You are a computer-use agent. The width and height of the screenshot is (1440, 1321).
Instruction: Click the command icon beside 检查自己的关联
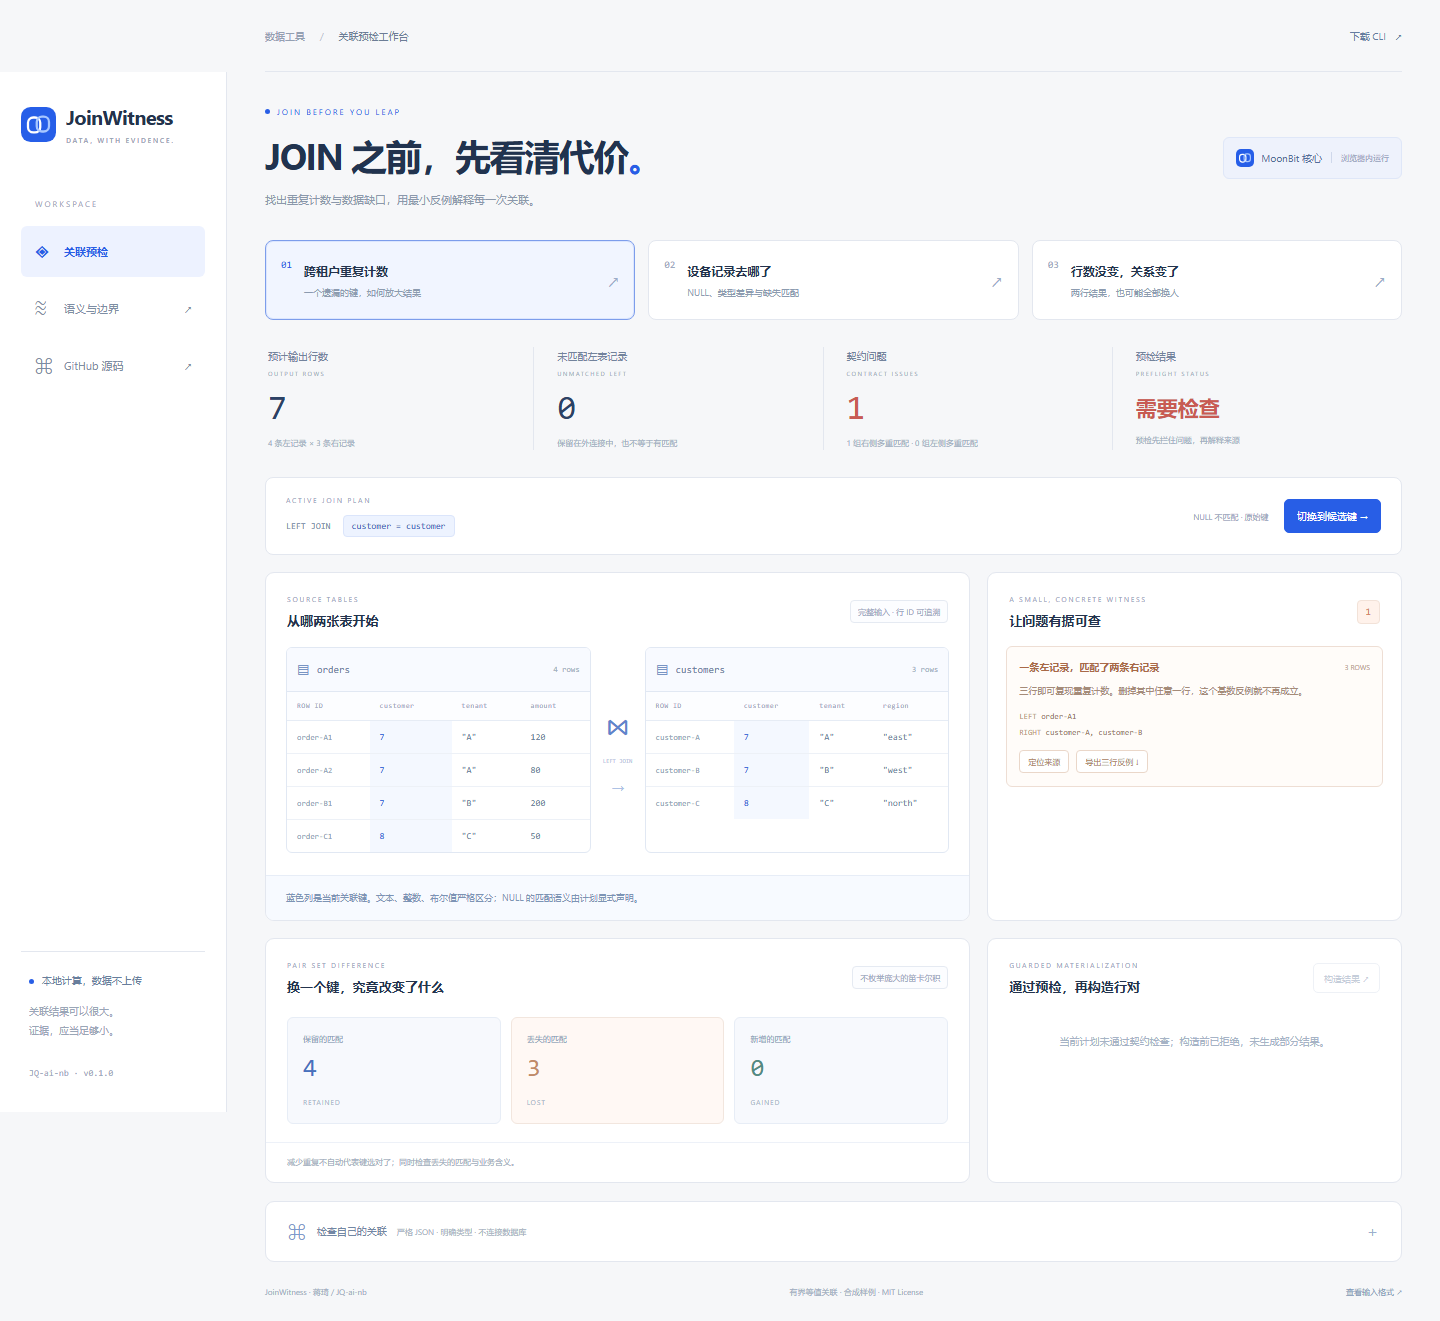297,1232
